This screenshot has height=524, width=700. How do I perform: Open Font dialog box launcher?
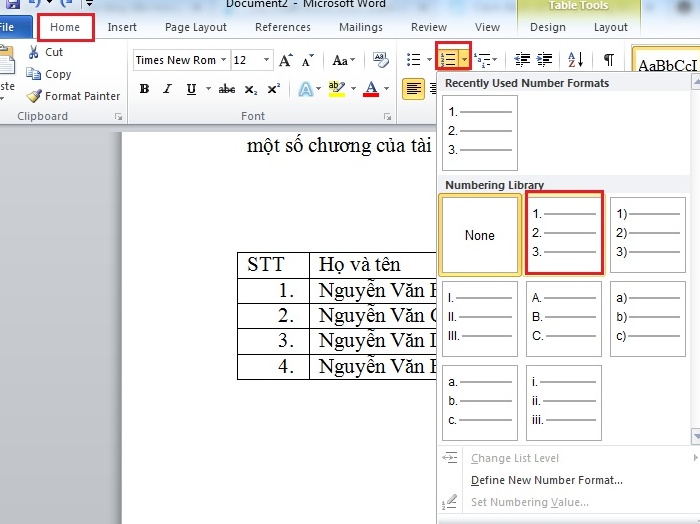pyautogui.click(x=388, y=116)
